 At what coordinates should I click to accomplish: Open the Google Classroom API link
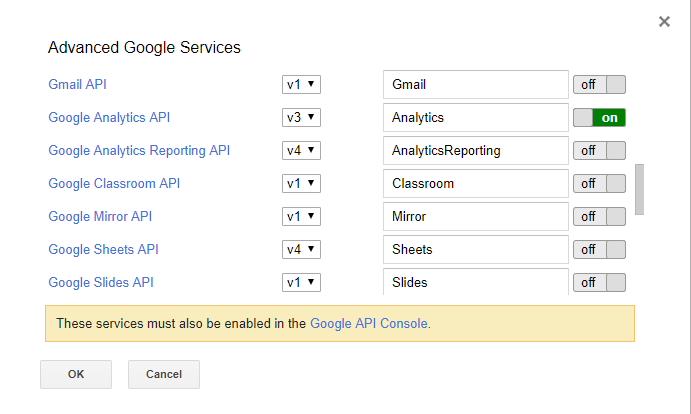tap(114, 183)
